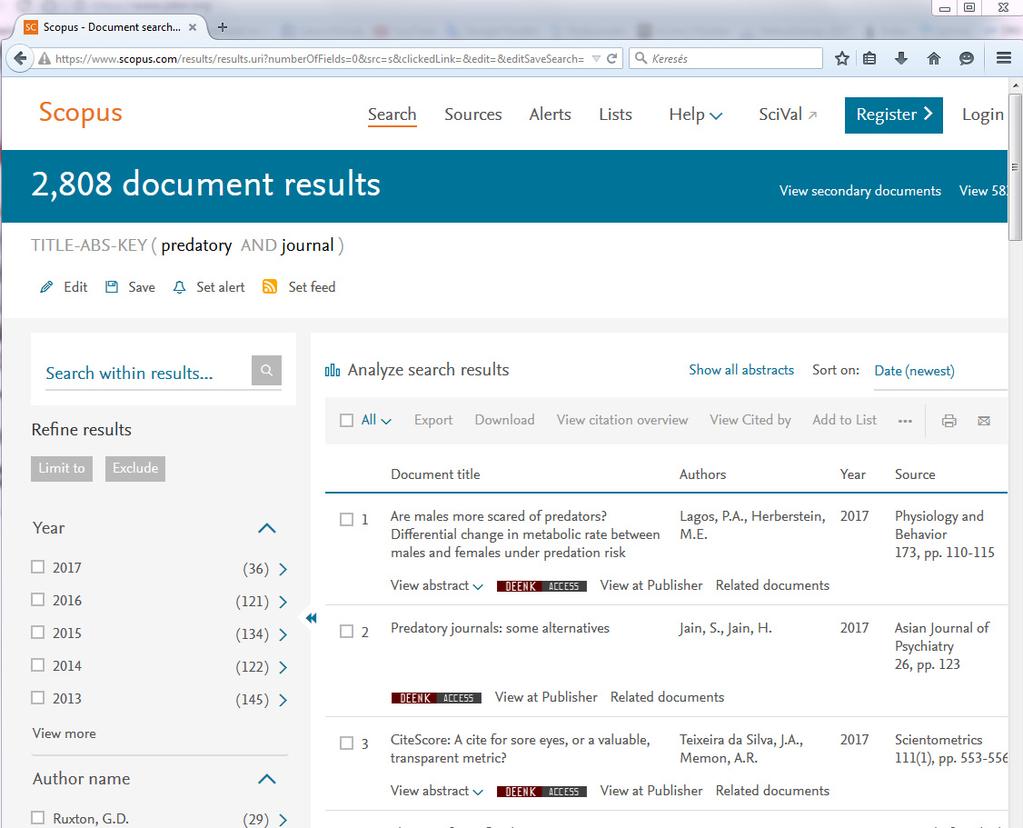Collapse the Author name filter section
This screenshot has width=1023, height=828.
(267, 778)
